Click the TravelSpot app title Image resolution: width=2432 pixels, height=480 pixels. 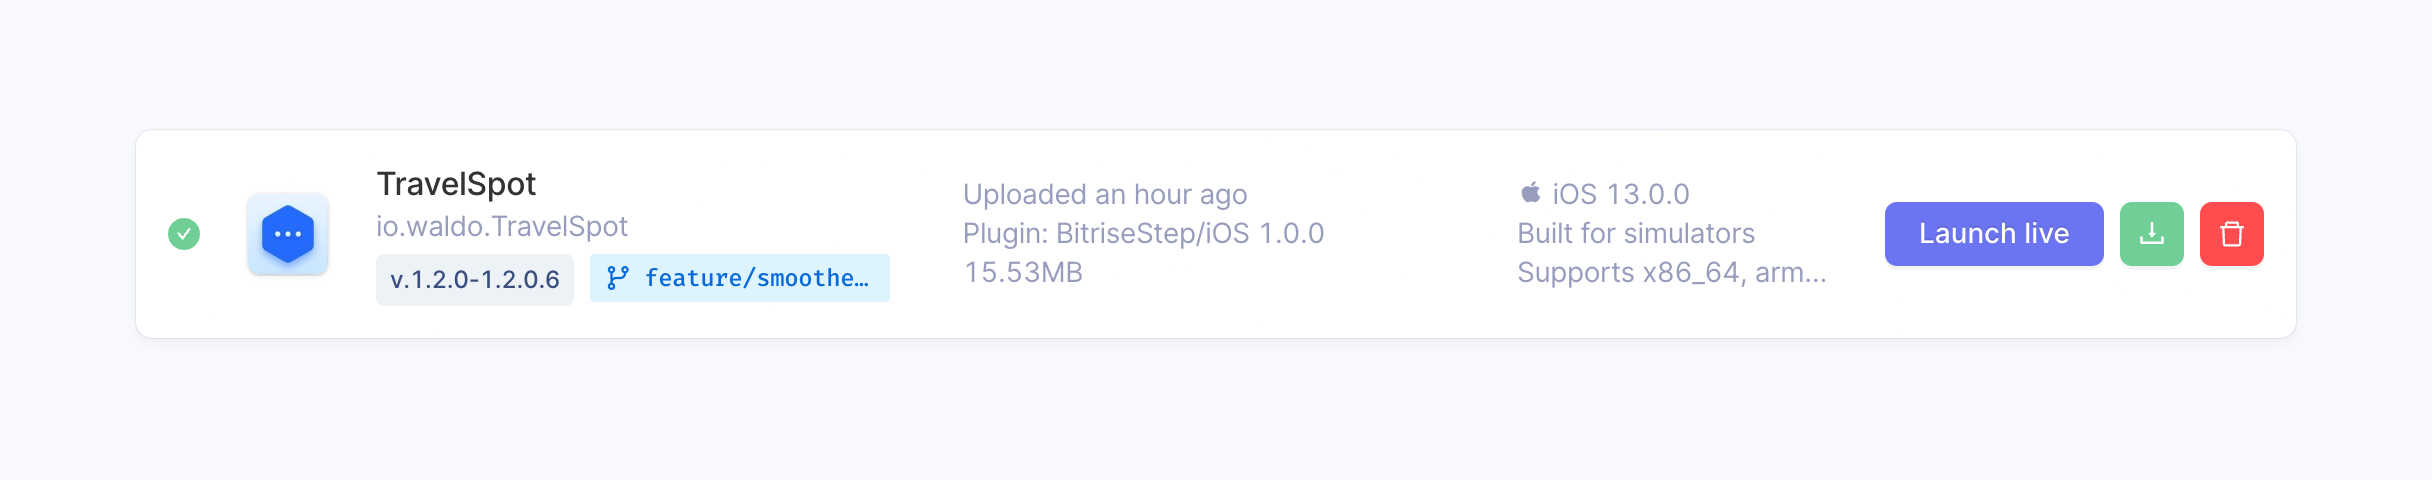tap(456, 184)
